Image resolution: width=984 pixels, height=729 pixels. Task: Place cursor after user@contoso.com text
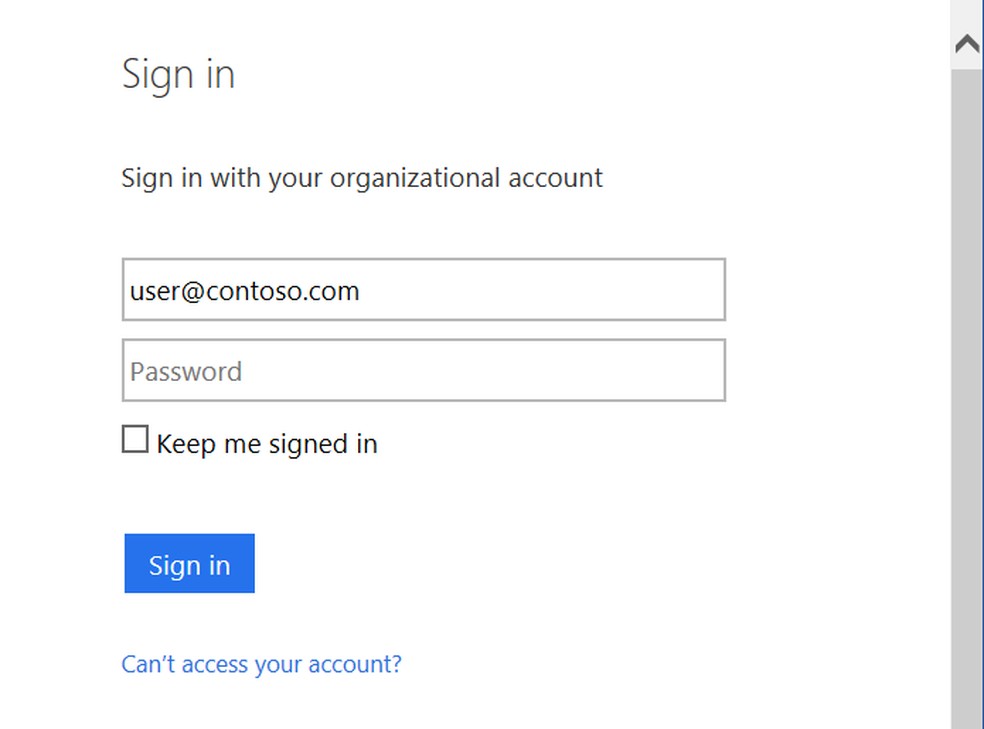click(362, 291)
